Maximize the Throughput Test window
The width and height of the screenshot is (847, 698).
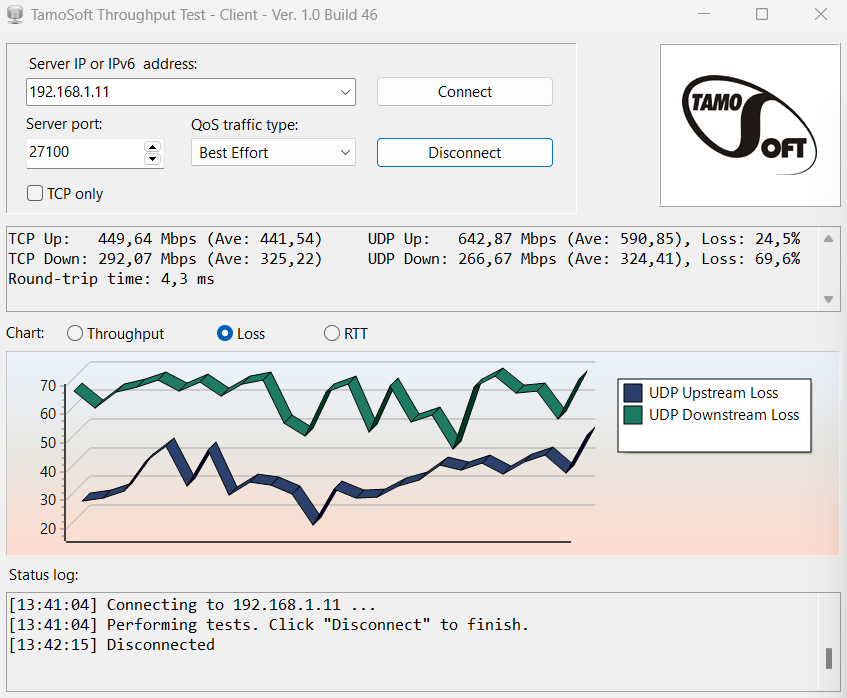(x=762, y=14)
